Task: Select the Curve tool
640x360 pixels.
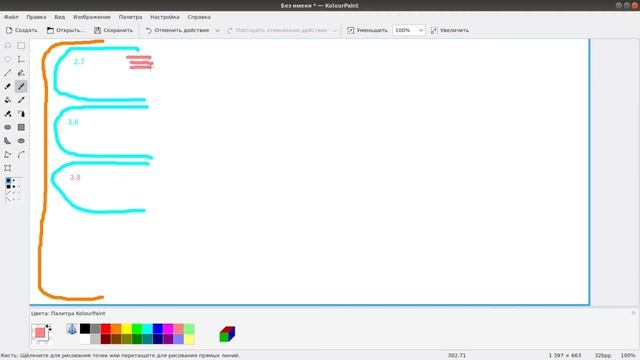Action: pyautogui.click(x=21, y=155)
